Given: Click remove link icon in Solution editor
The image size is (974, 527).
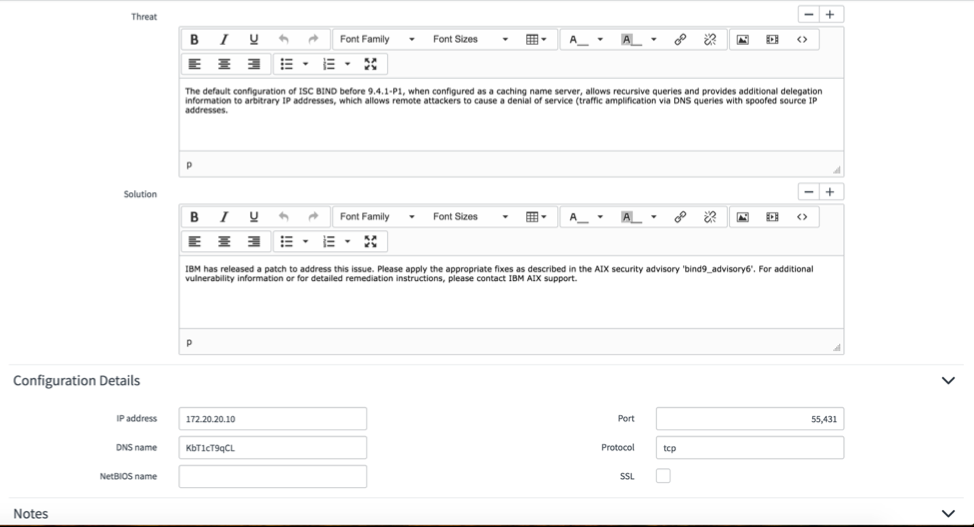Looking at the screenshot, I should pyautogui.click(x=710, y=217).
